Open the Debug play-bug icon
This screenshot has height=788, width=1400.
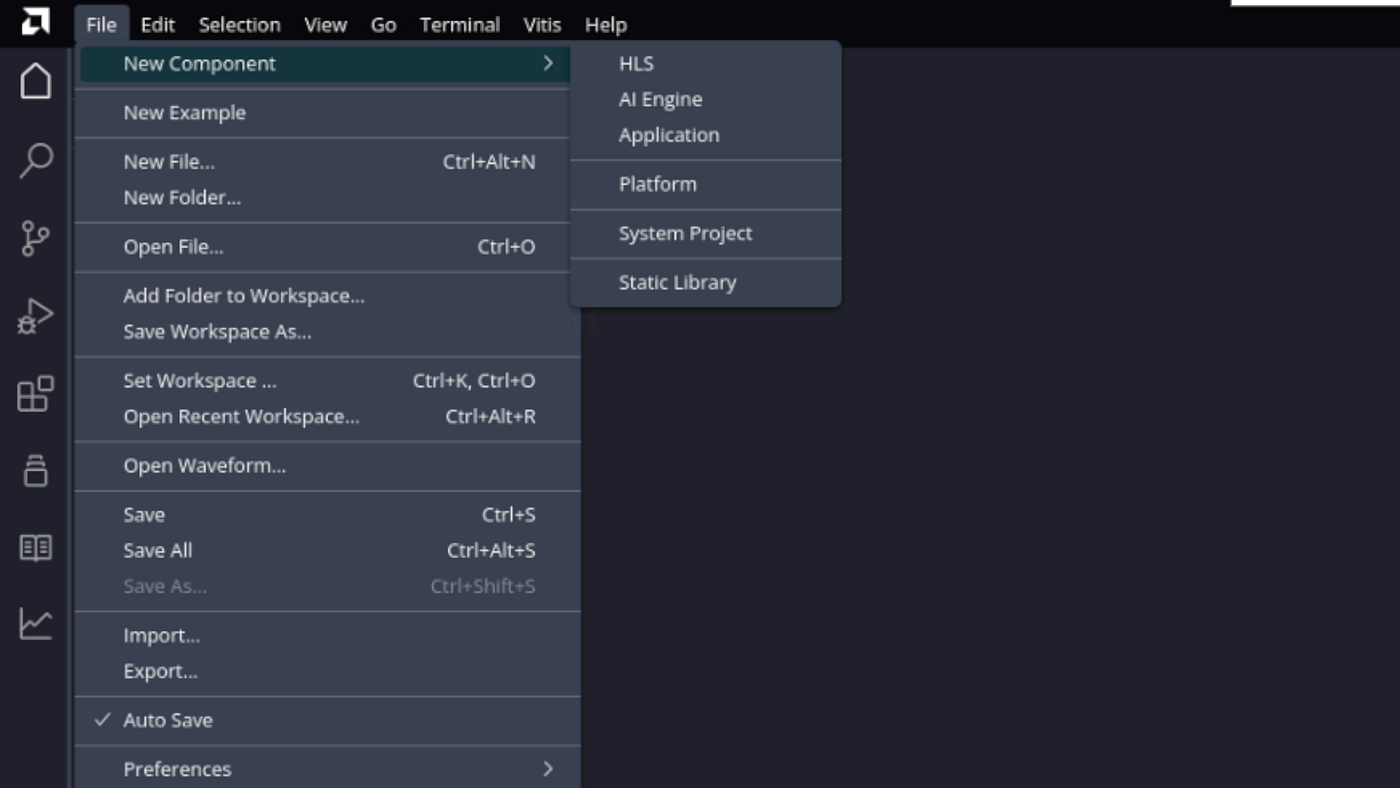click(36, 316)
